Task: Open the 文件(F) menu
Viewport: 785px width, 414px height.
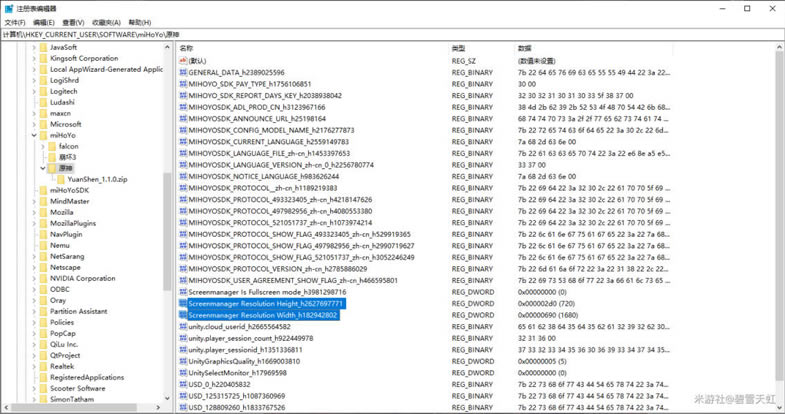Action: coord(14,22)
